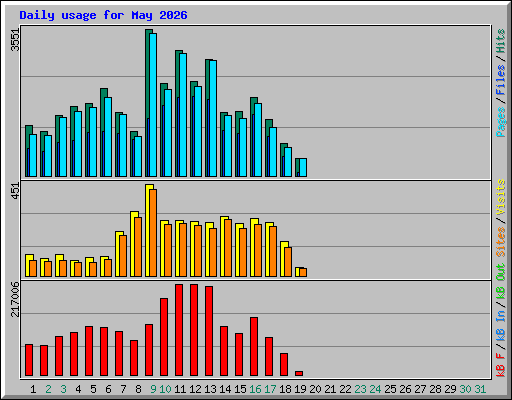
Task: Click the blue "Files" legend label
Action: [501, 80]
